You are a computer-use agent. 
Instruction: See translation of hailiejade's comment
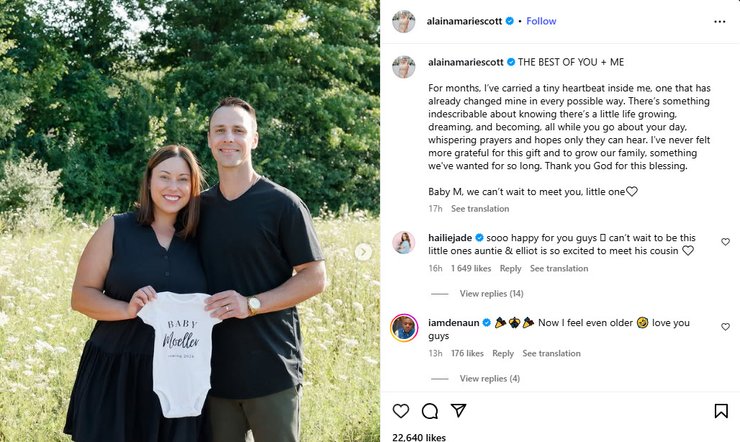(x=559, y=268)
